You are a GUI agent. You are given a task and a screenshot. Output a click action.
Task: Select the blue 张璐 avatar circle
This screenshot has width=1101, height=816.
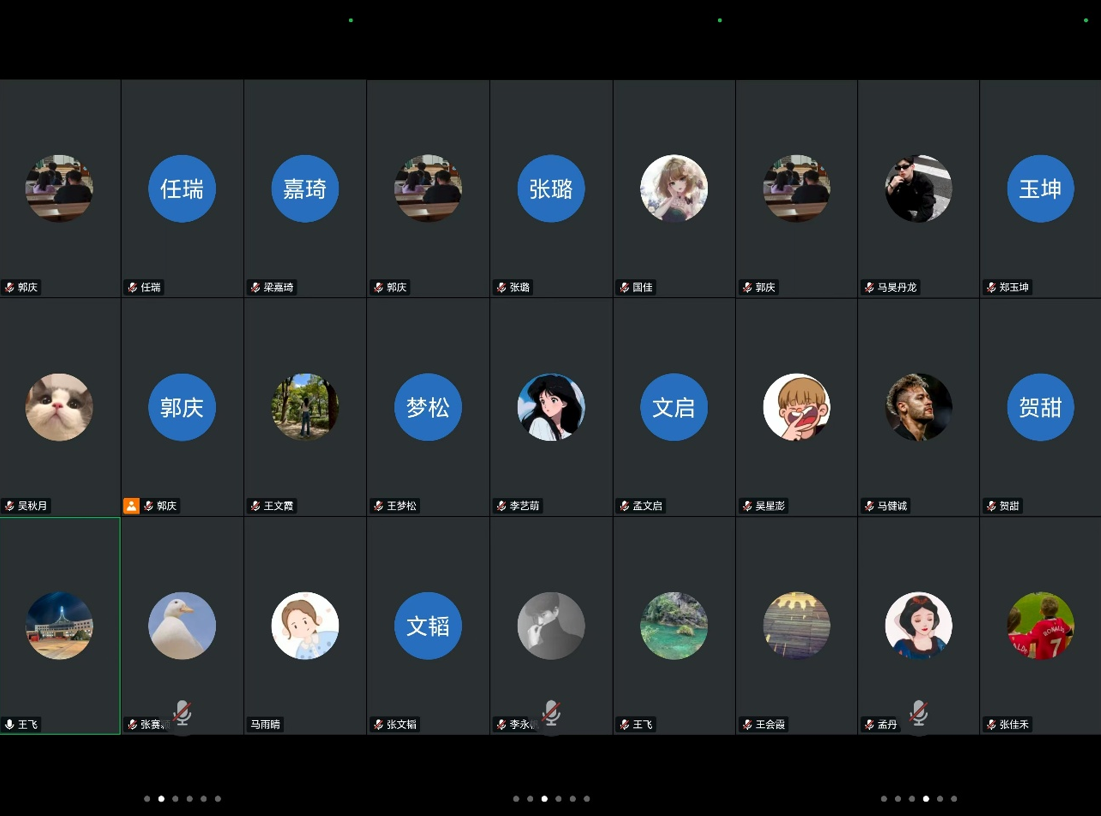click(x=551, y=189)
